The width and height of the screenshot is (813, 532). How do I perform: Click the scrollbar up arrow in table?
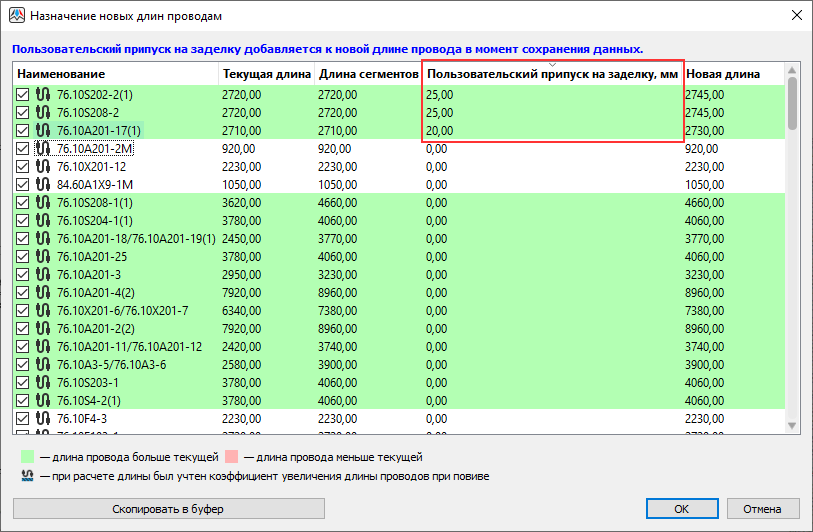point(792,71)
